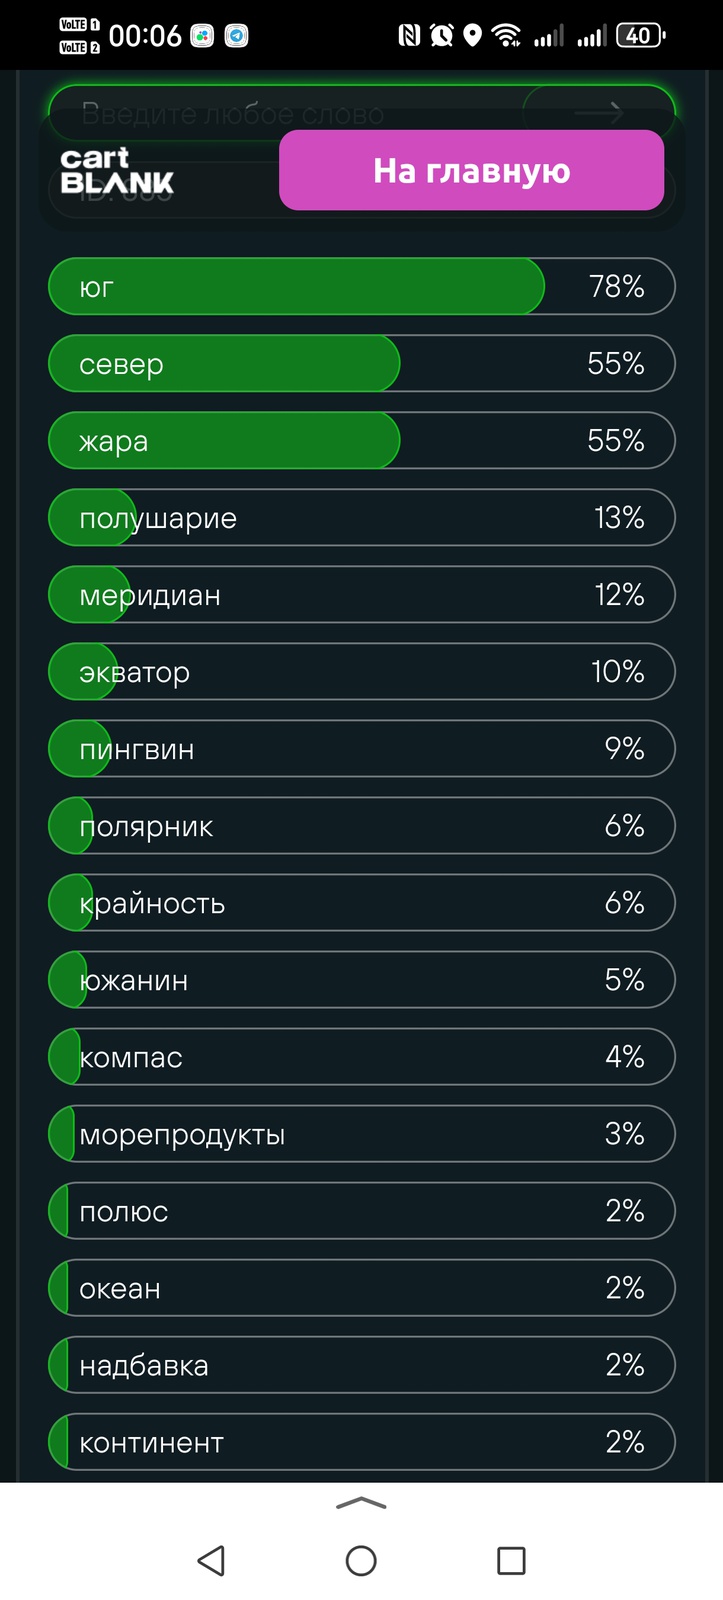The image size is (723, 1600).
Task: Select the экватор 10% row
Action: click(x=362, y=671)
